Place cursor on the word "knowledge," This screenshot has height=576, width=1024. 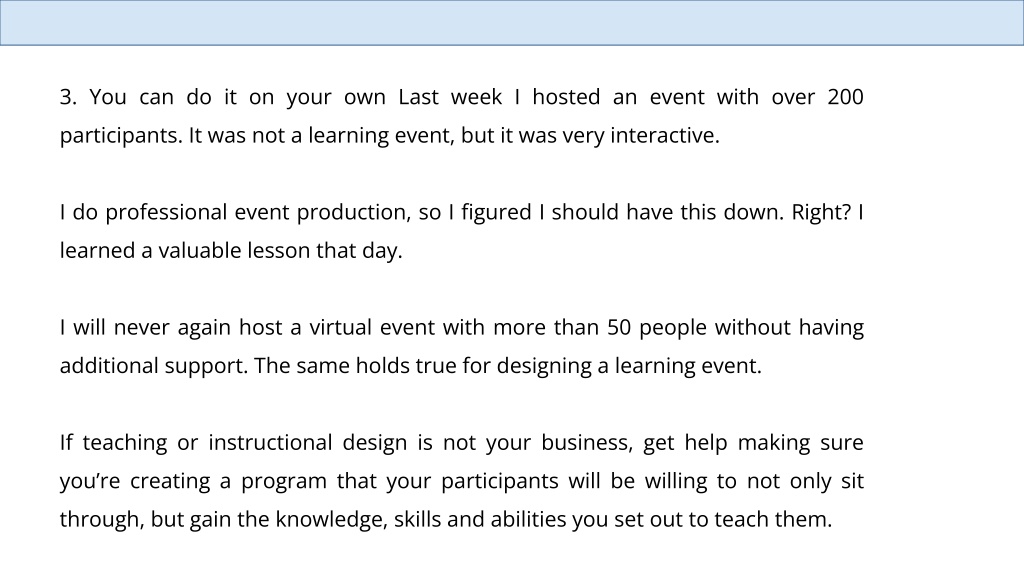coord(331,520)
